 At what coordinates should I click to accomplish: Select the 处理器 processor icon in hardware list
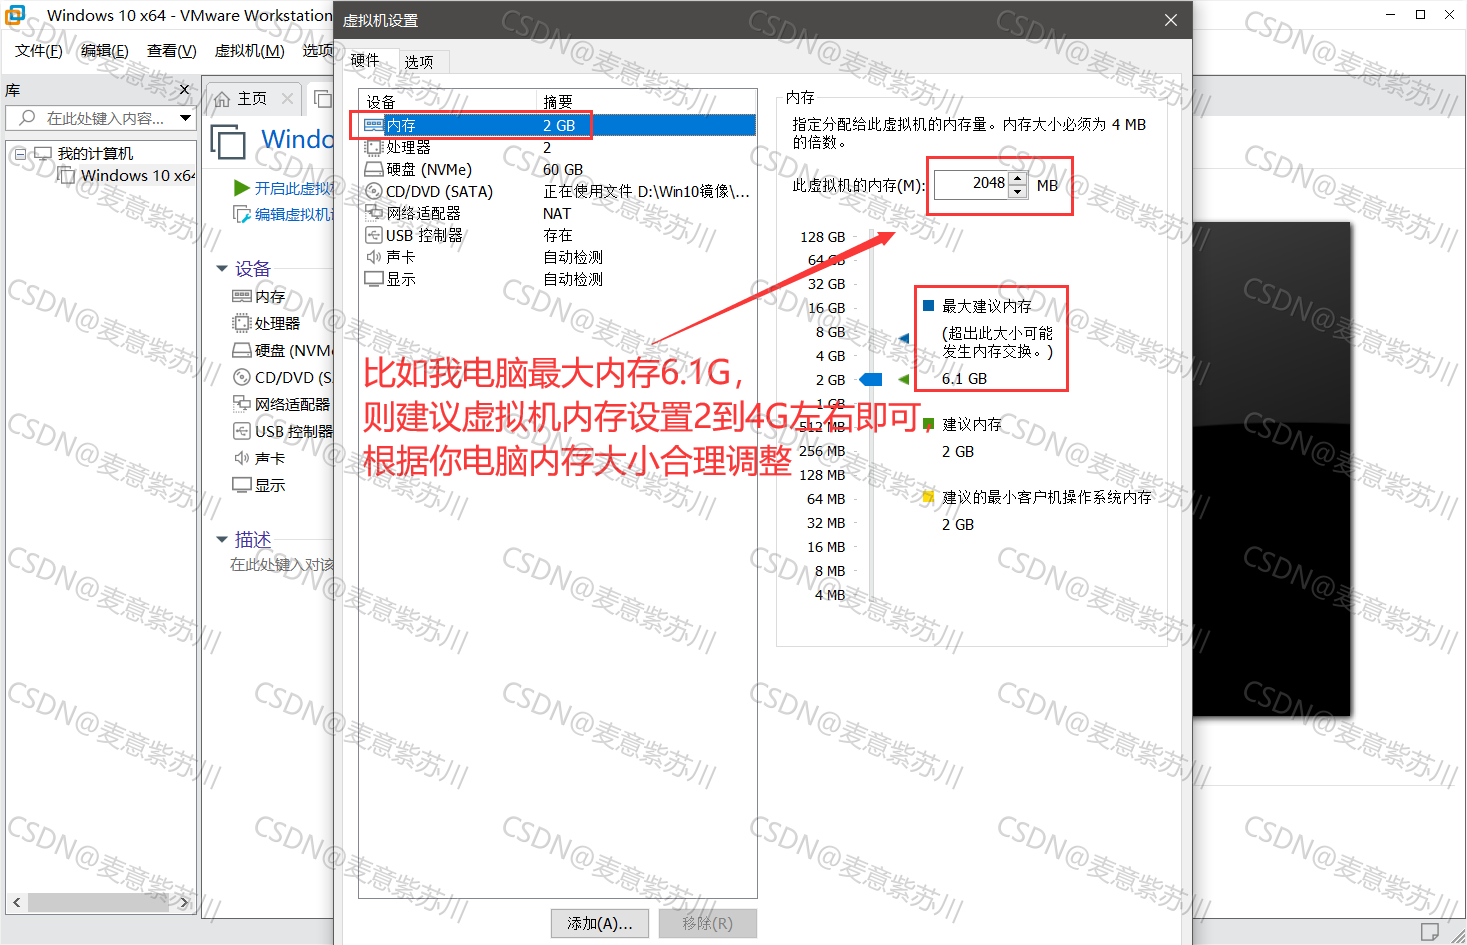[374, 147]
